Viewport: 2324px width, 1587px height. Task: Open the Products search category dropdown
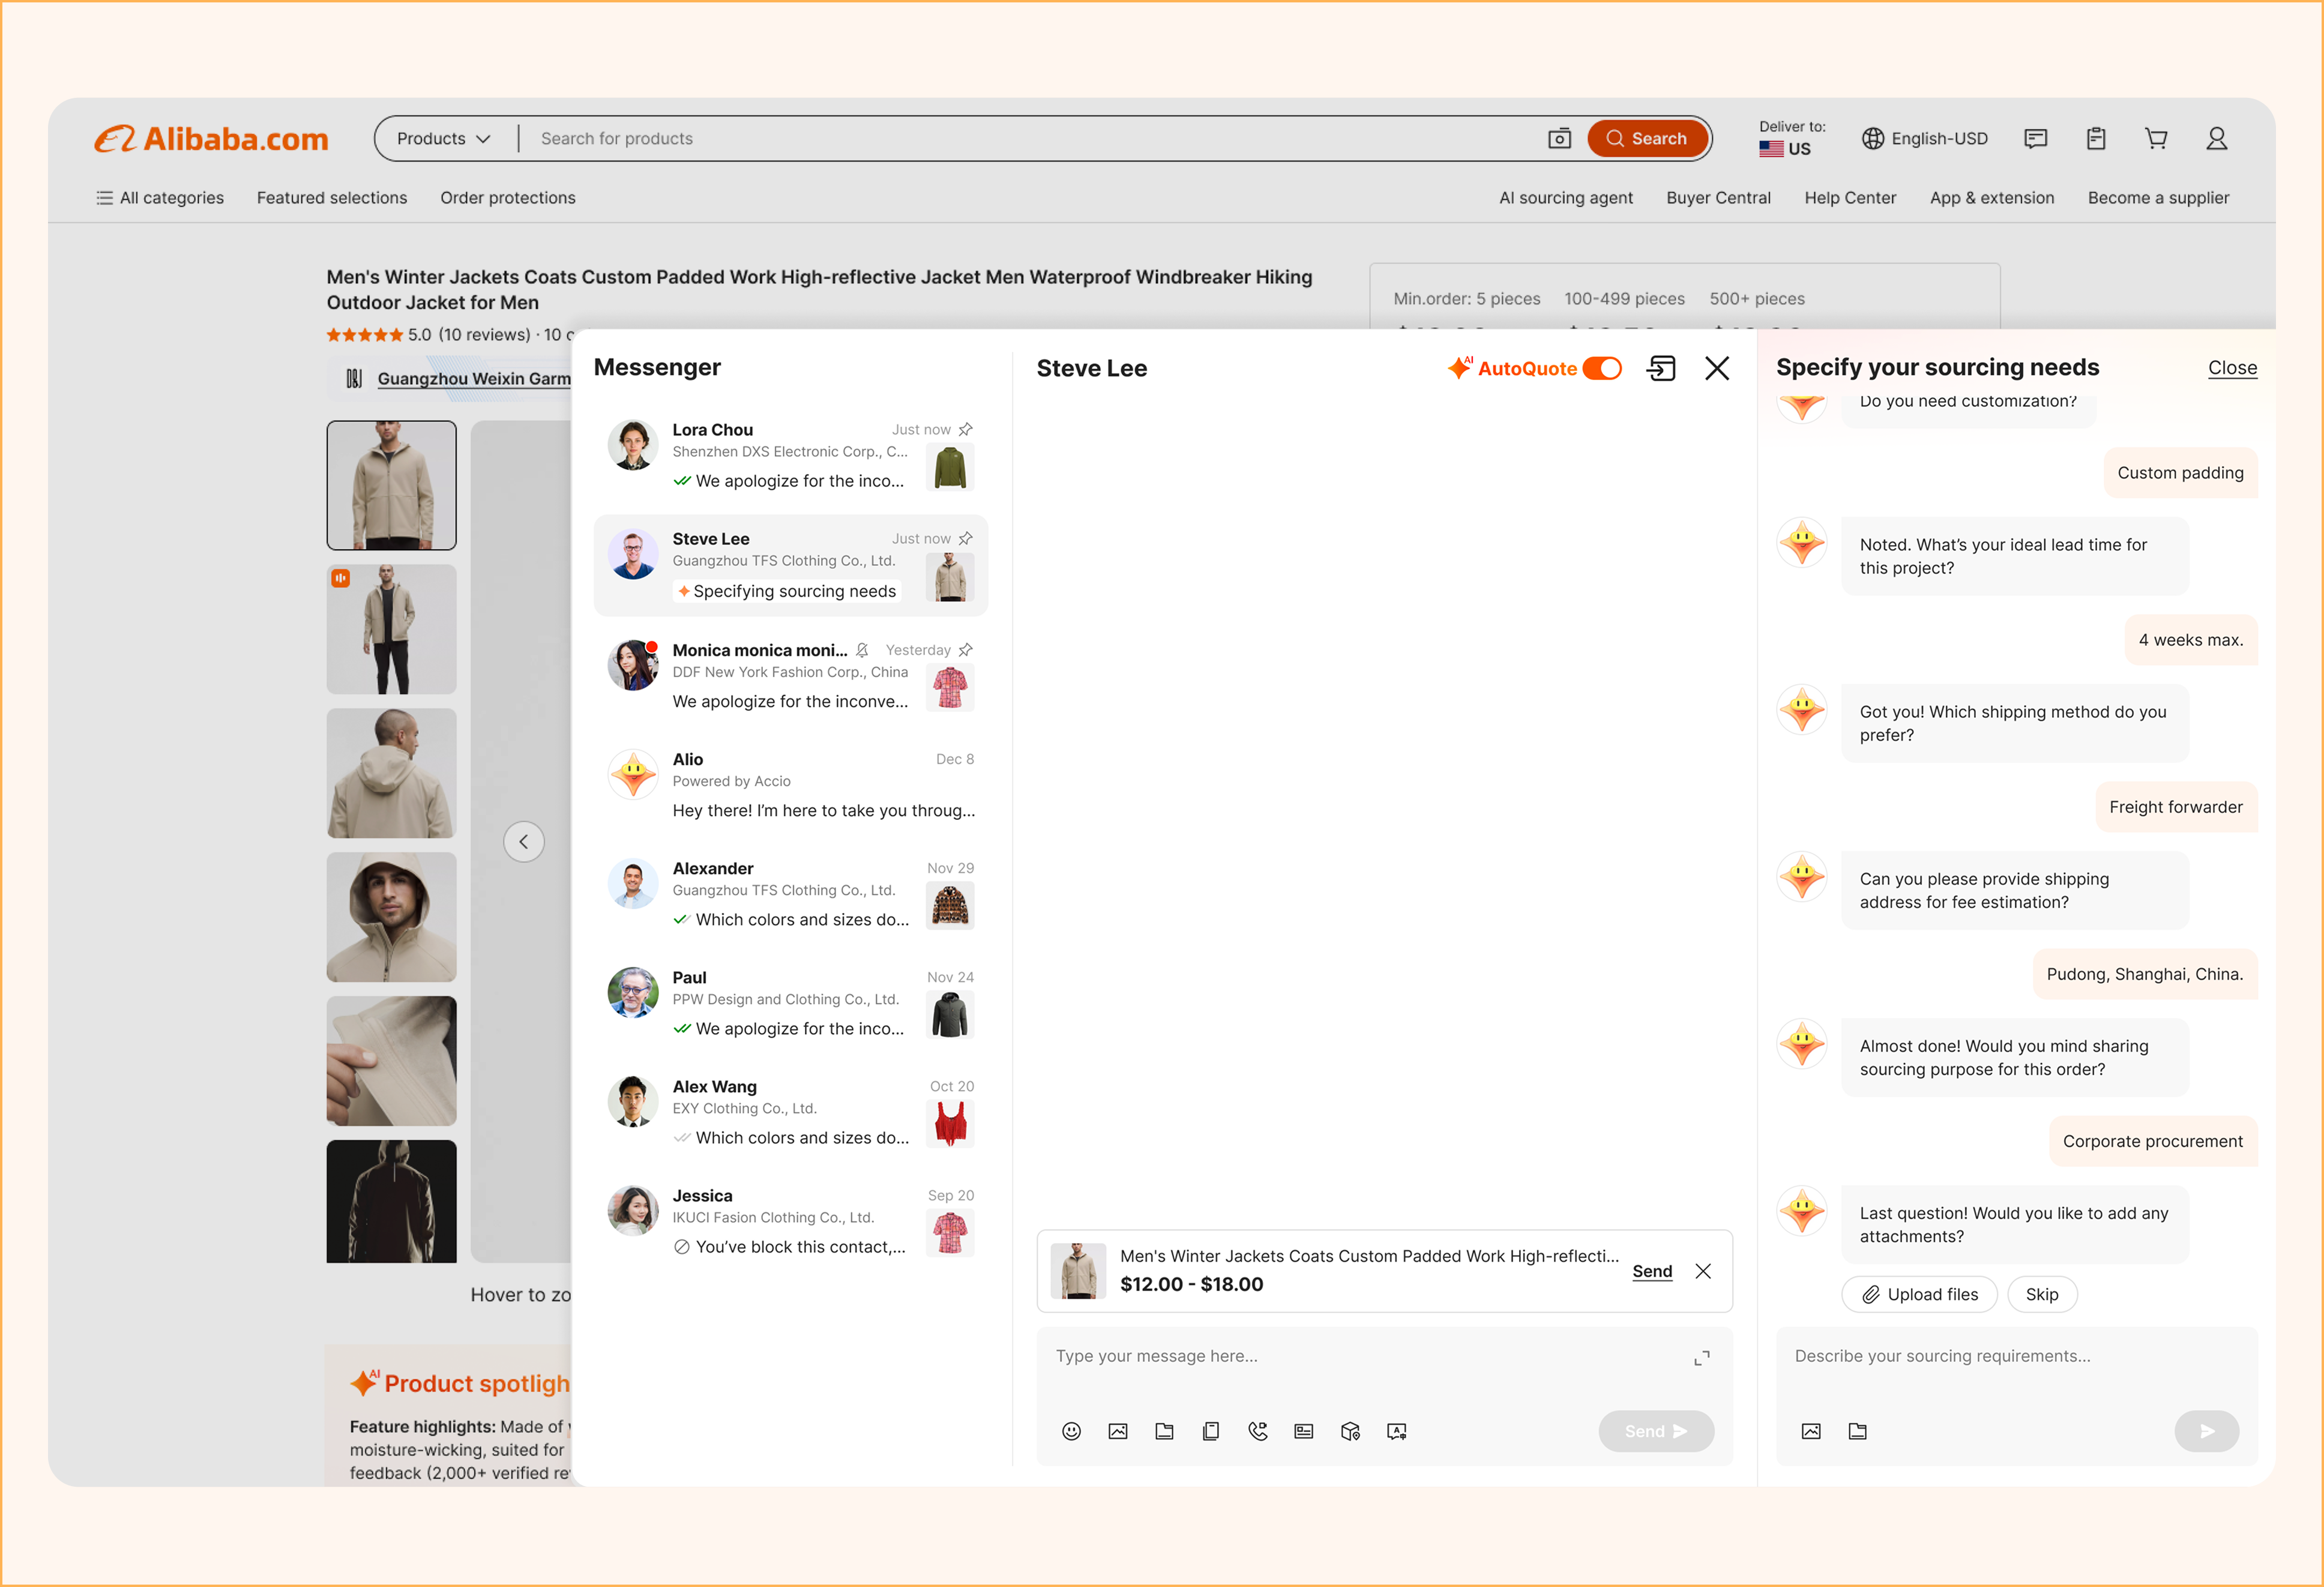point(443,138)
